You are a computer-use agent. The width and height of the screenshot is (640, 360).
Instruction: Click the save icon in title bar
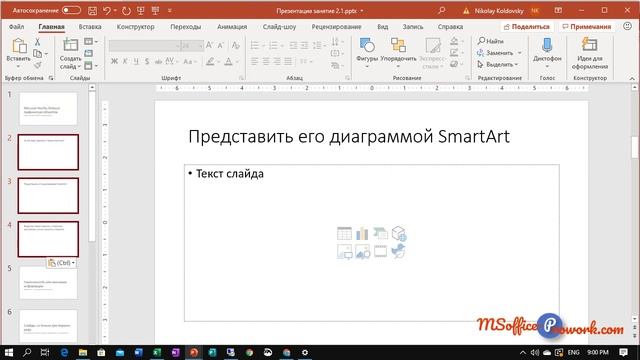tap(93, 11)
